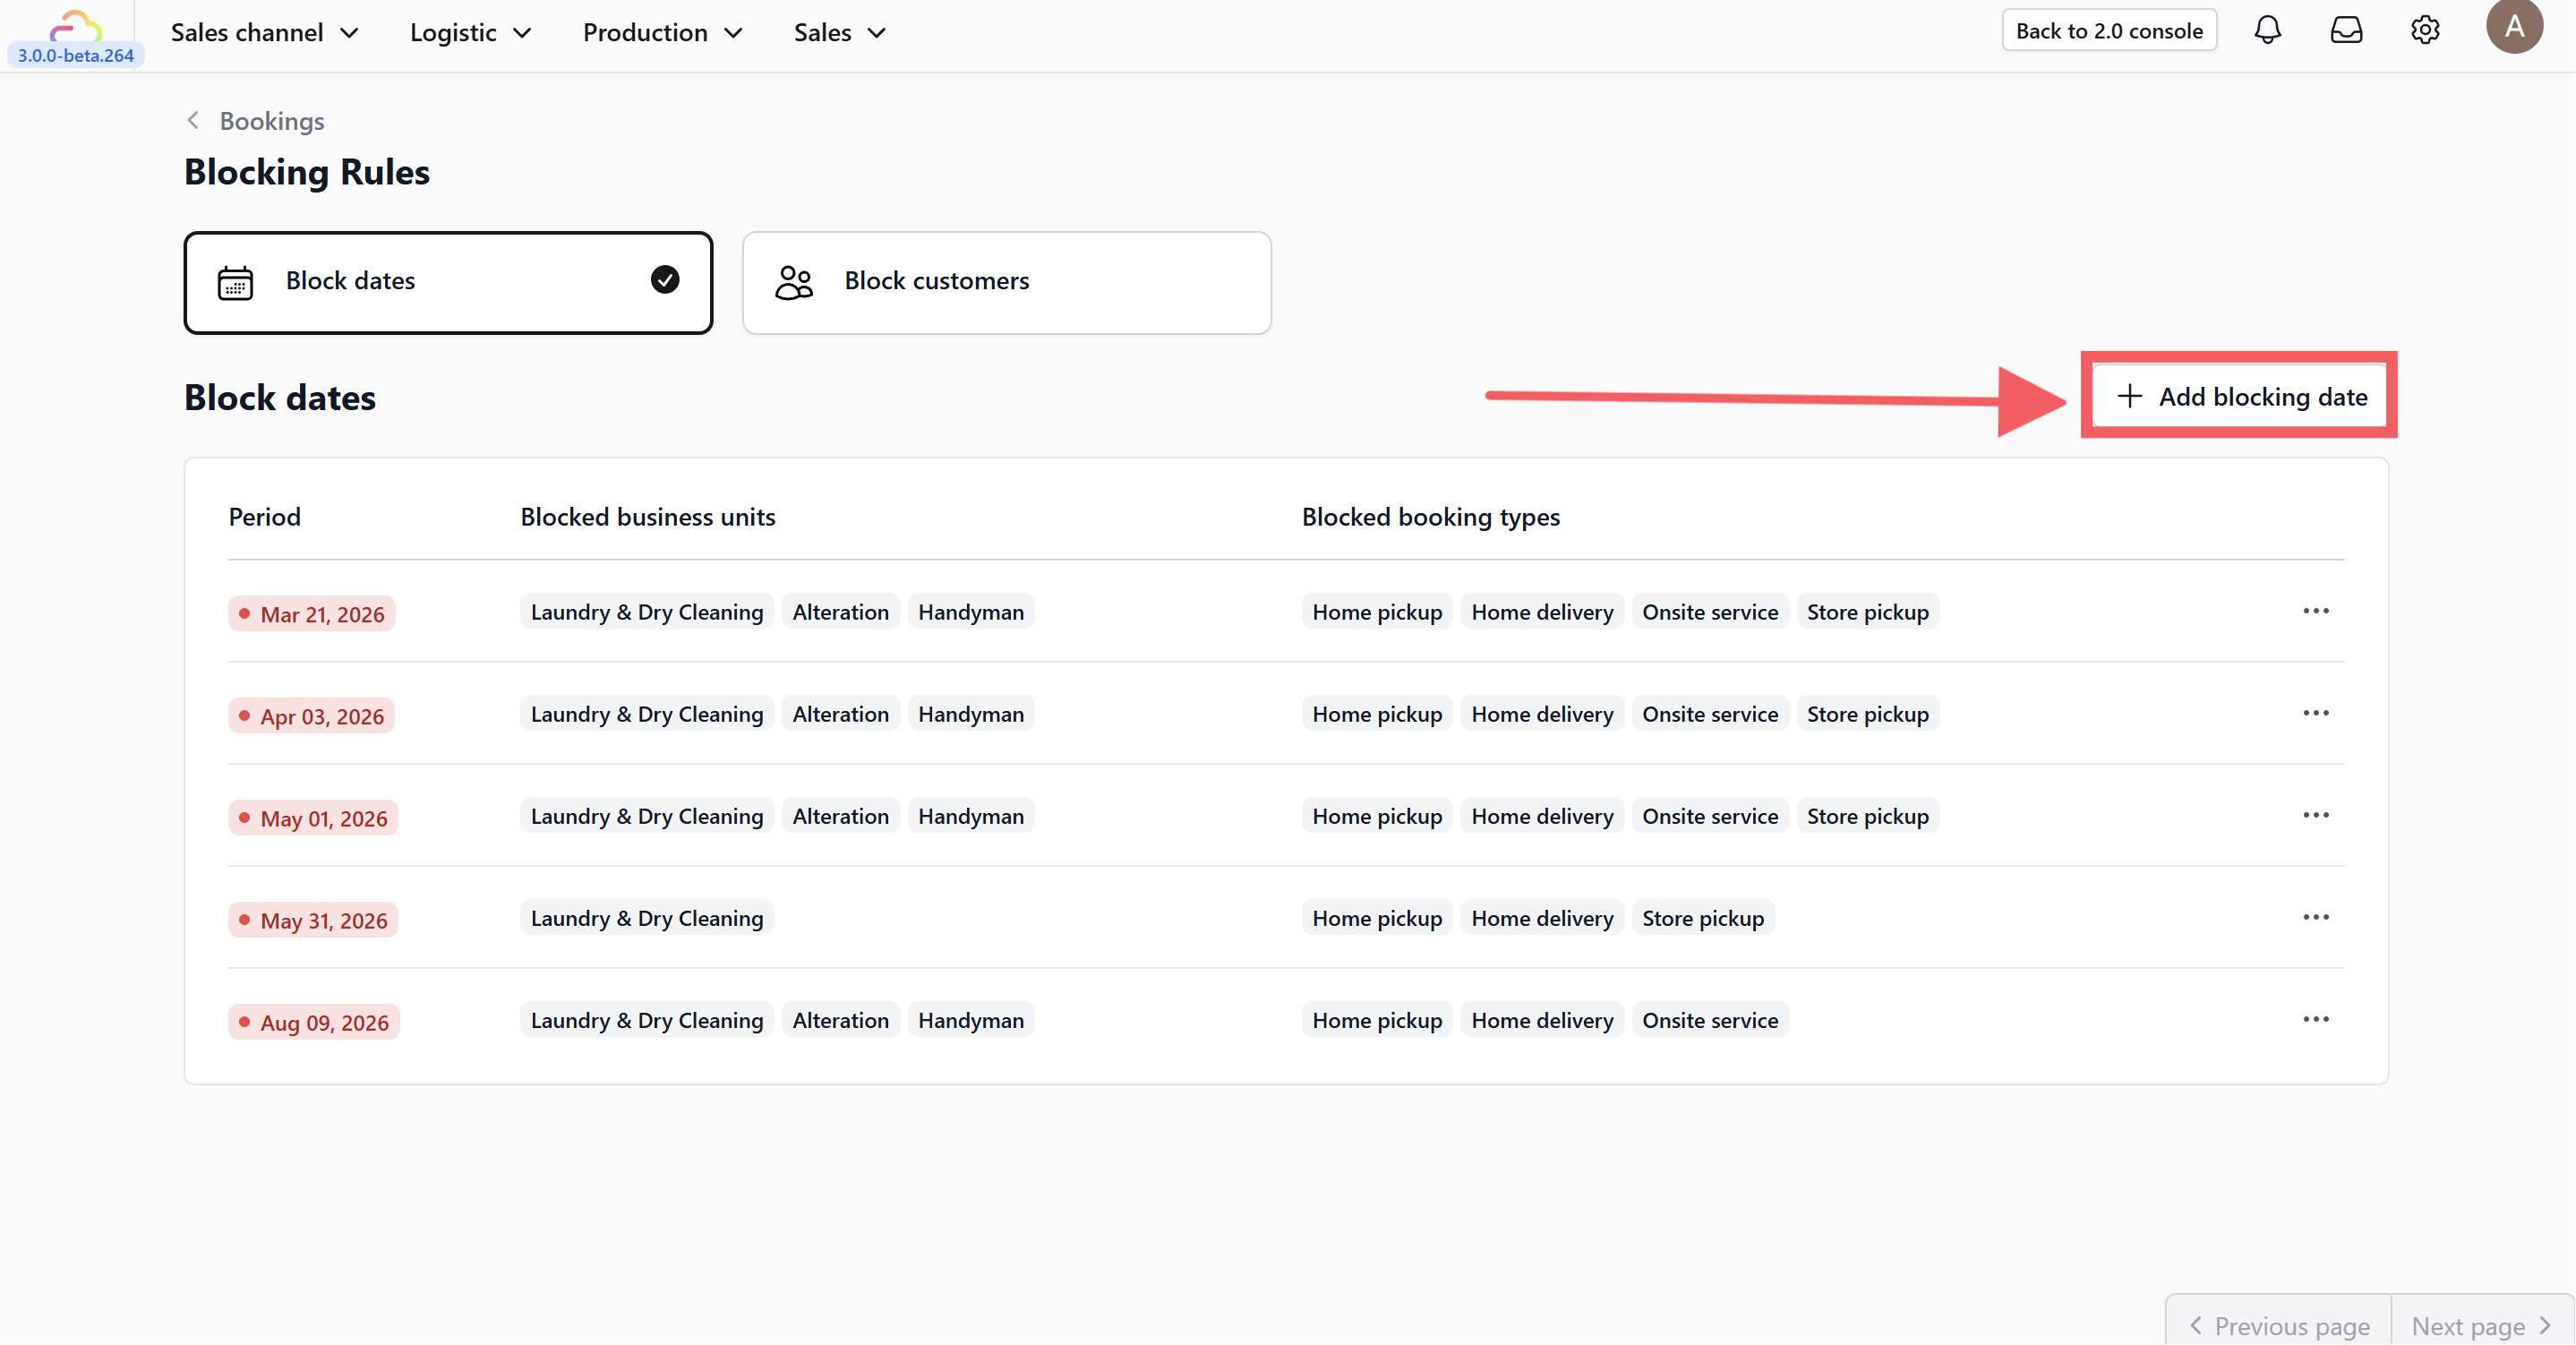Screen dimensions: 2576x1345
Task: Go to Next page in pagination
Action: click(2480, 1325)
